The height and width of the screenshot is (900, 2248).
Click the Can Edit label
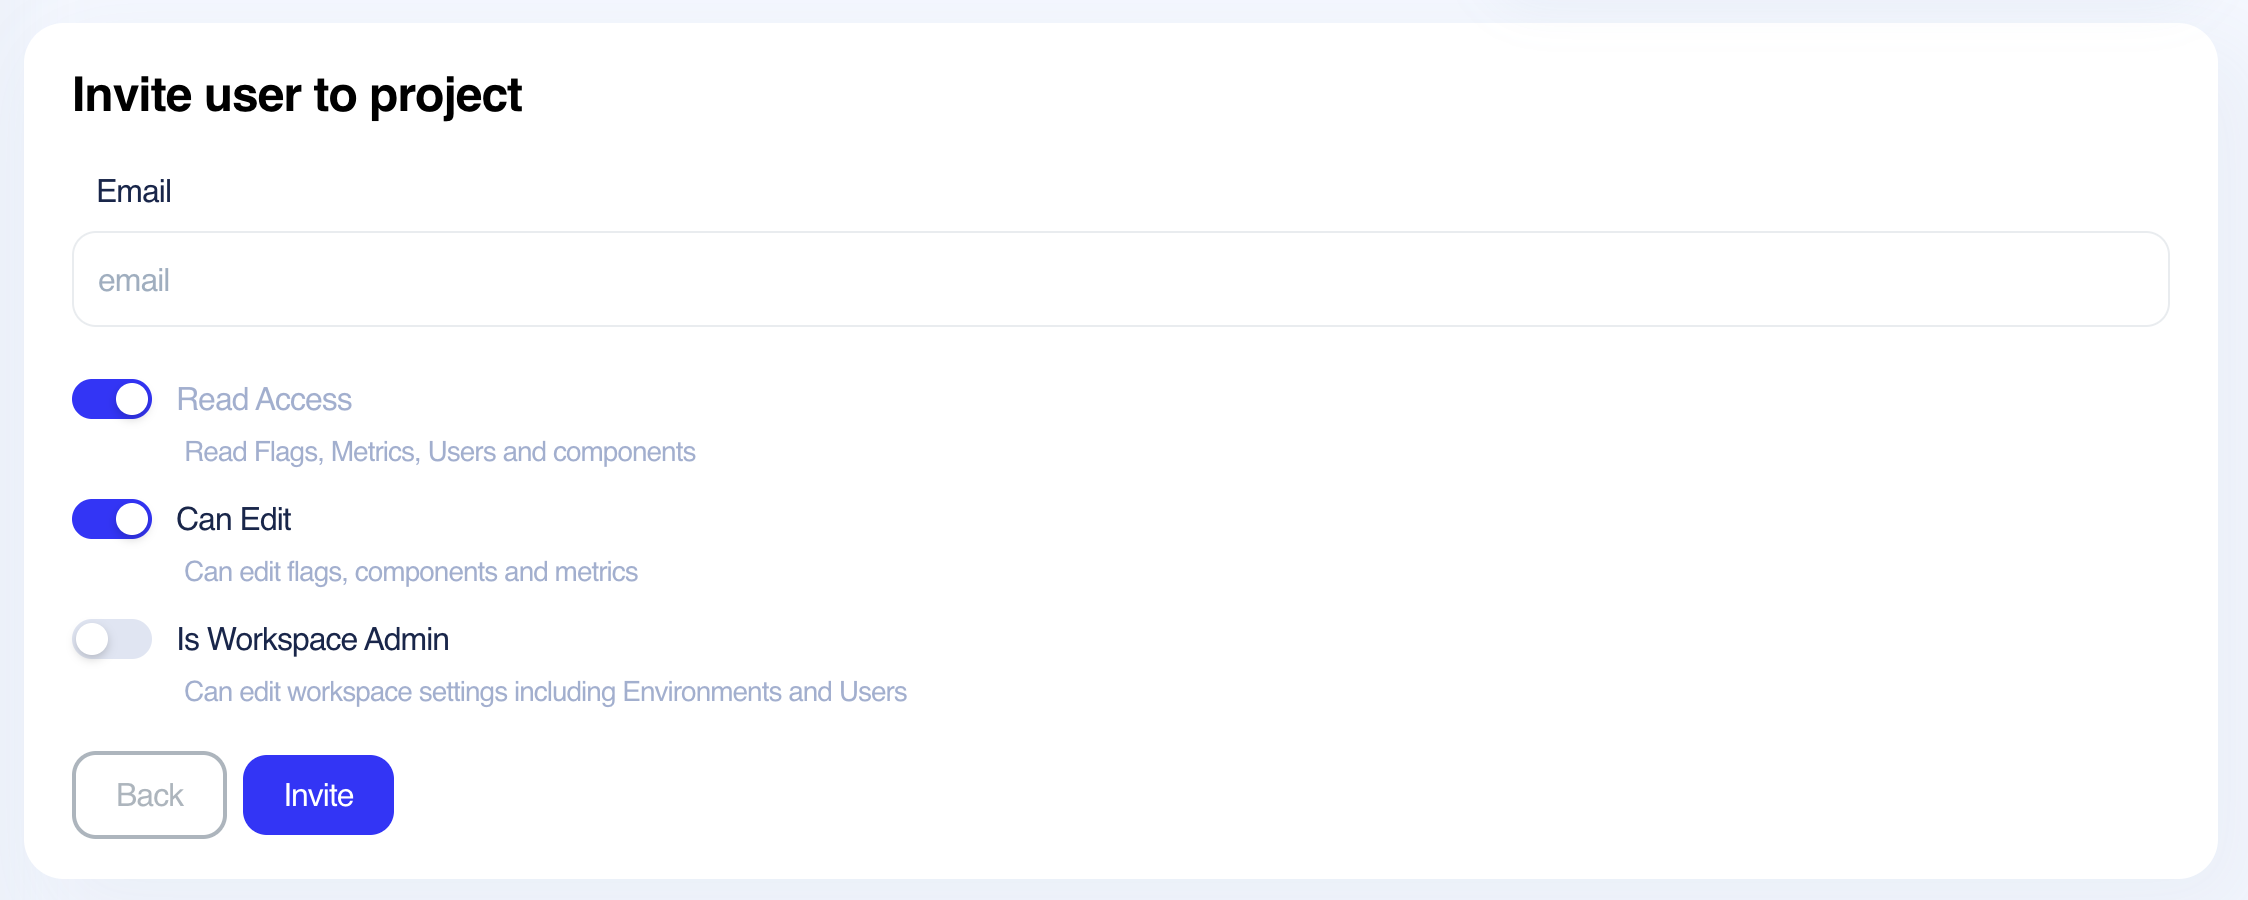(233, 519)
